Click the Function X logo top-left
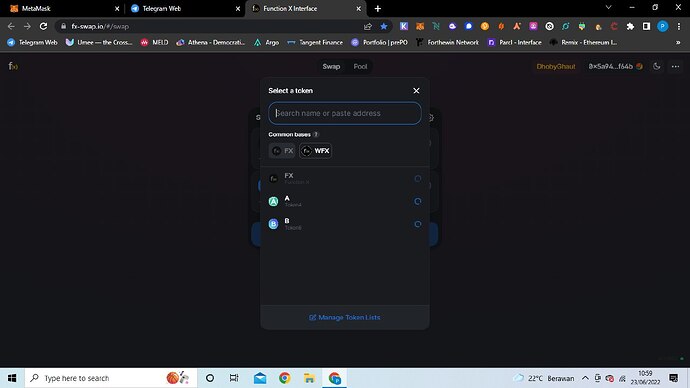 (x=13, y=66)
